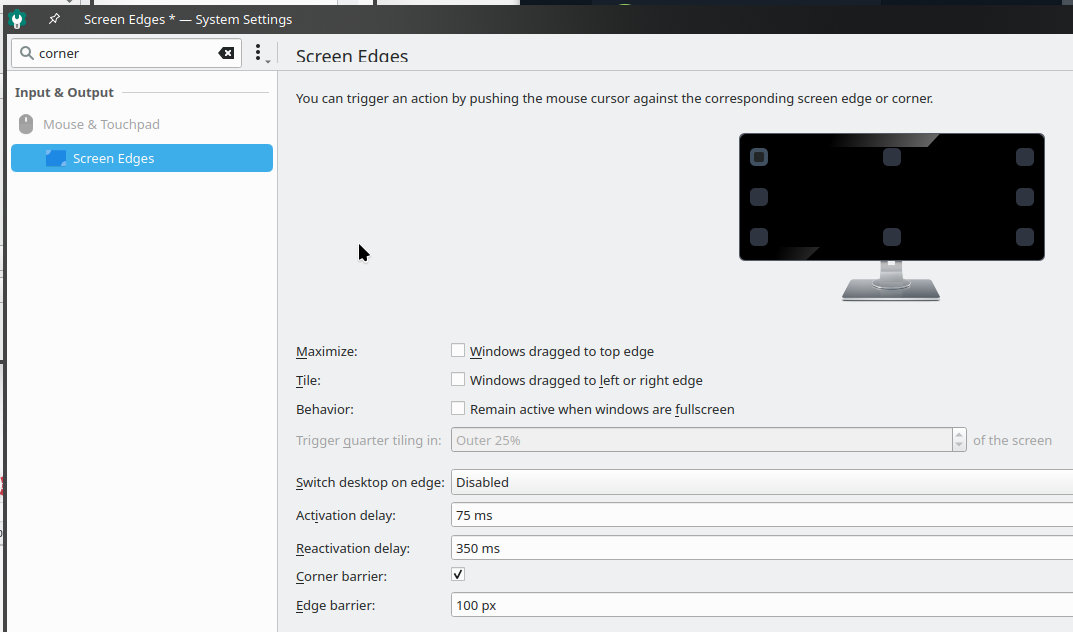The height and width of the screenshot is (632, 1073).
Task: Configure the bottom-right corner screen edge
Action: 1024,237
